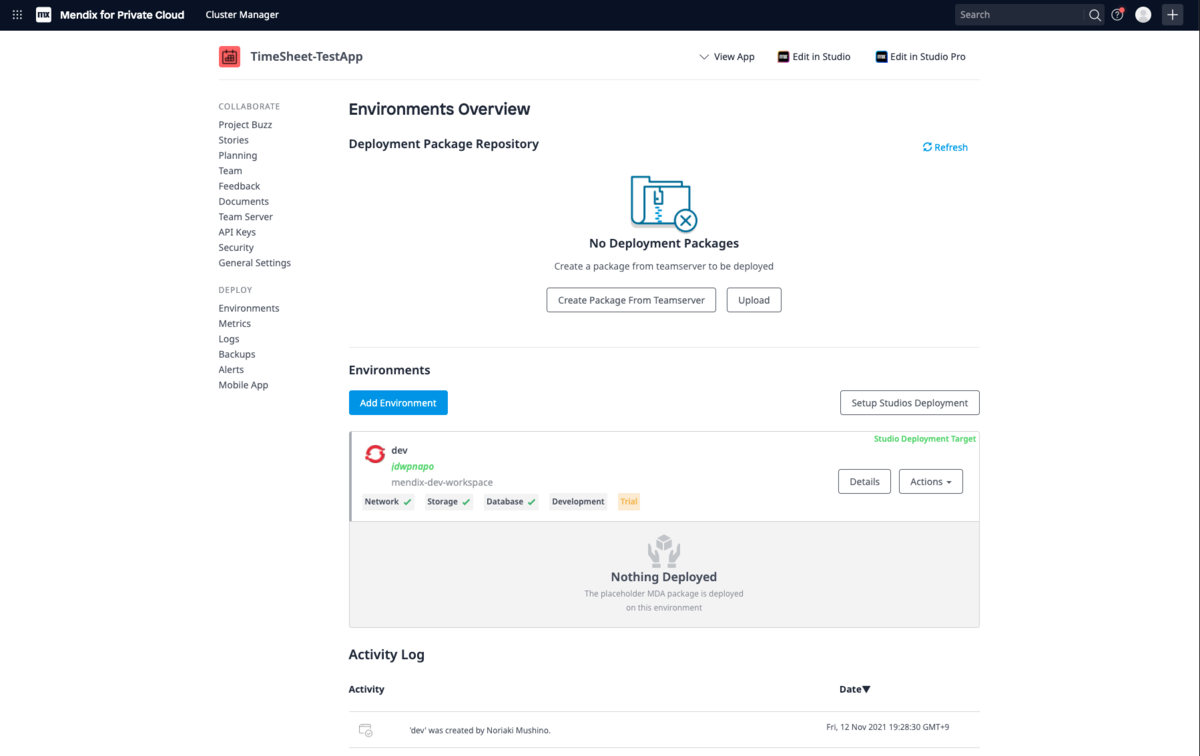The height and width of the screenshot is (756, 1200).
Task: Click Studio Deployment Target label
Action: click(x=925, y=439)
